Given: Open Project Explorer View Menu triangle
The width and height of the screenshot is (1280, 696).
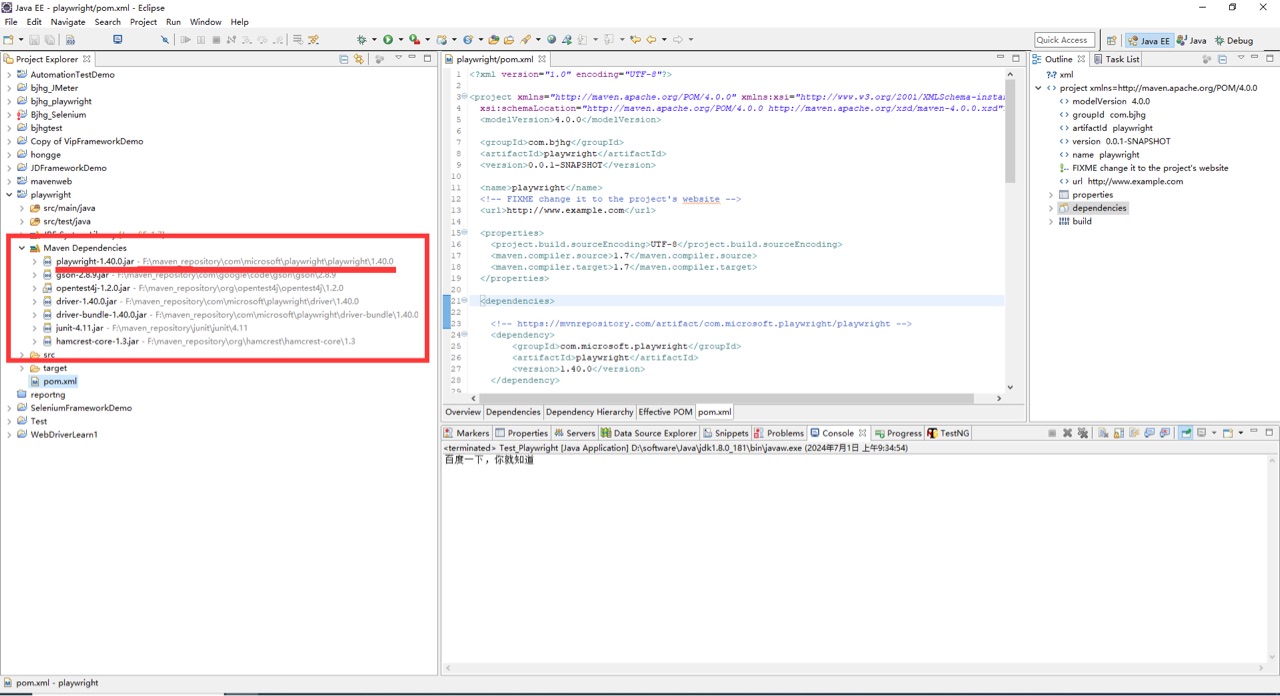Looking at the screenshot, I should tap(398, 59).
